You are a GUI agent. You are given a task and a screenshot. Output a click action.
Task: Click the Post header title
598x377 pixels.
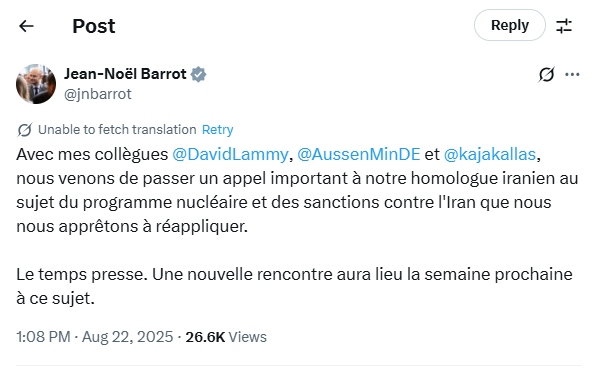(x=94, y=26)
